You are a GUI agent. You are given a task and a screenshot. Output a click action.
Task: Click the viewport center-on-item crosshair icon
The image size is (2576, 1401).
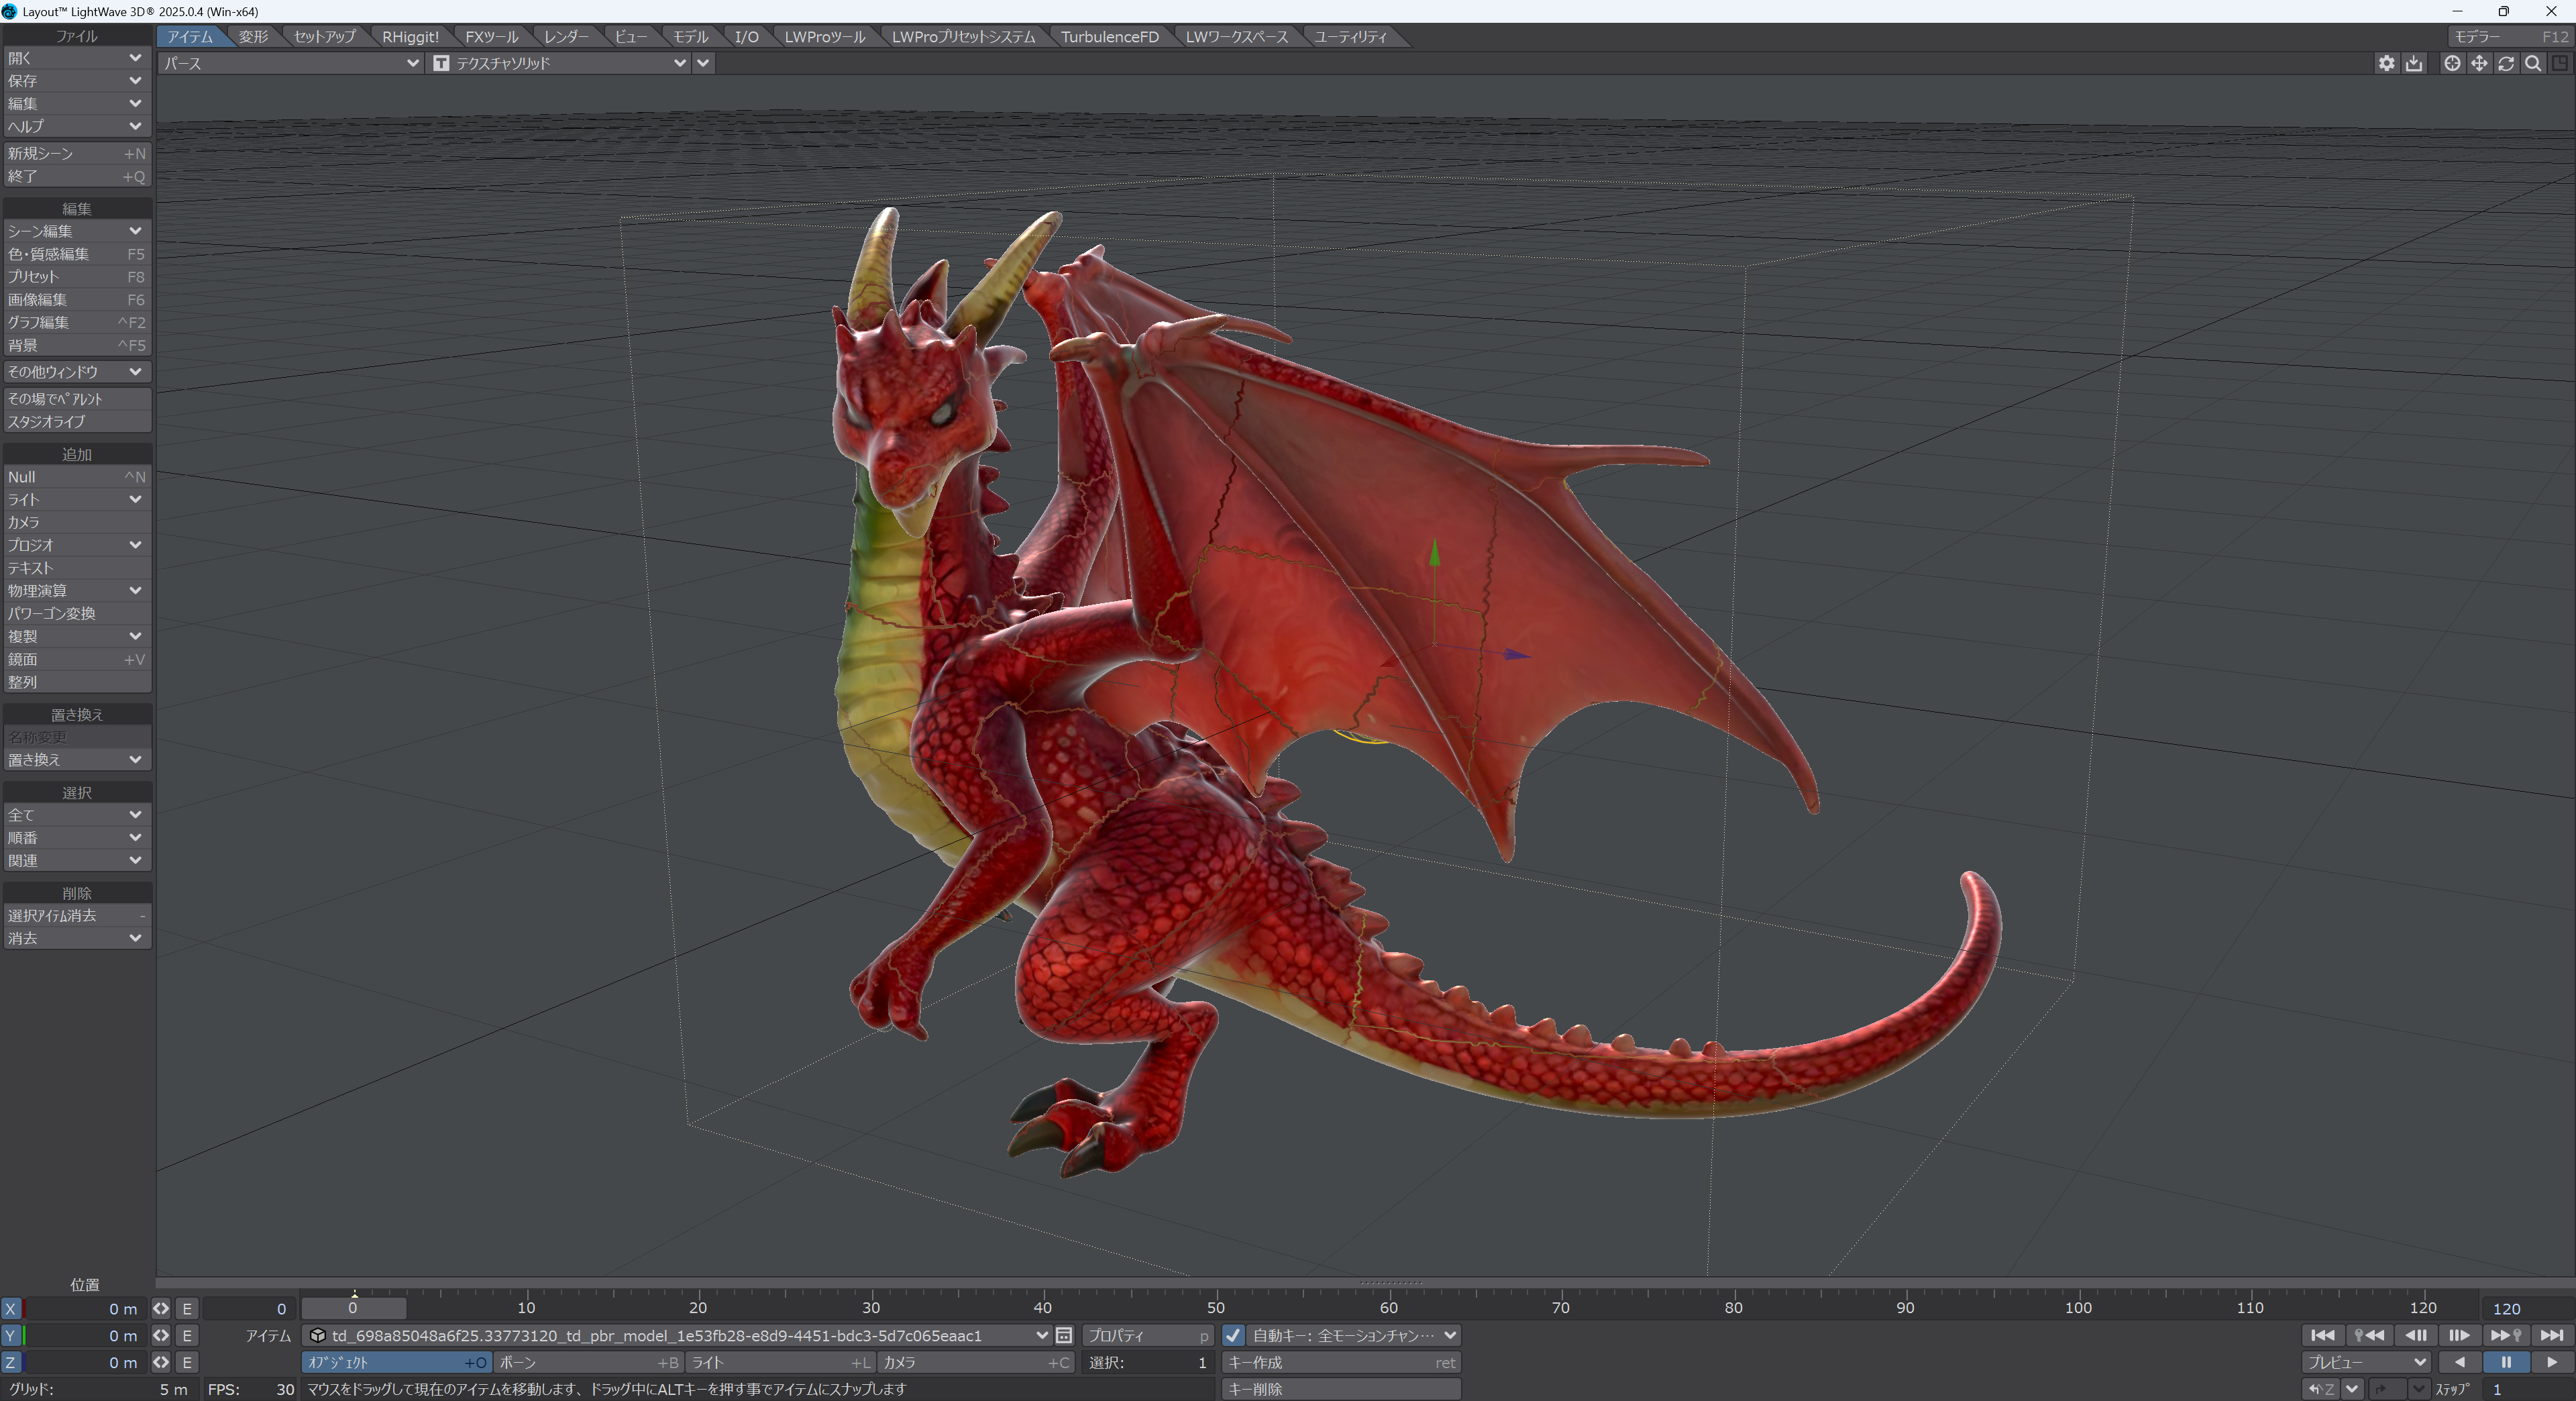tap(2452, 63)
